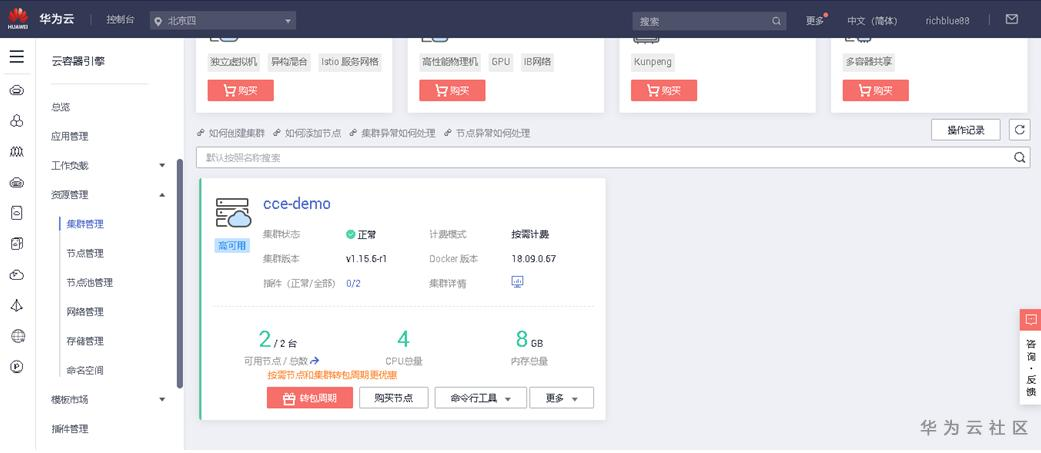The width and height of the screenshot is (1041, 453).
Task: Click 购买 under the GPU card
Action: 452,90
